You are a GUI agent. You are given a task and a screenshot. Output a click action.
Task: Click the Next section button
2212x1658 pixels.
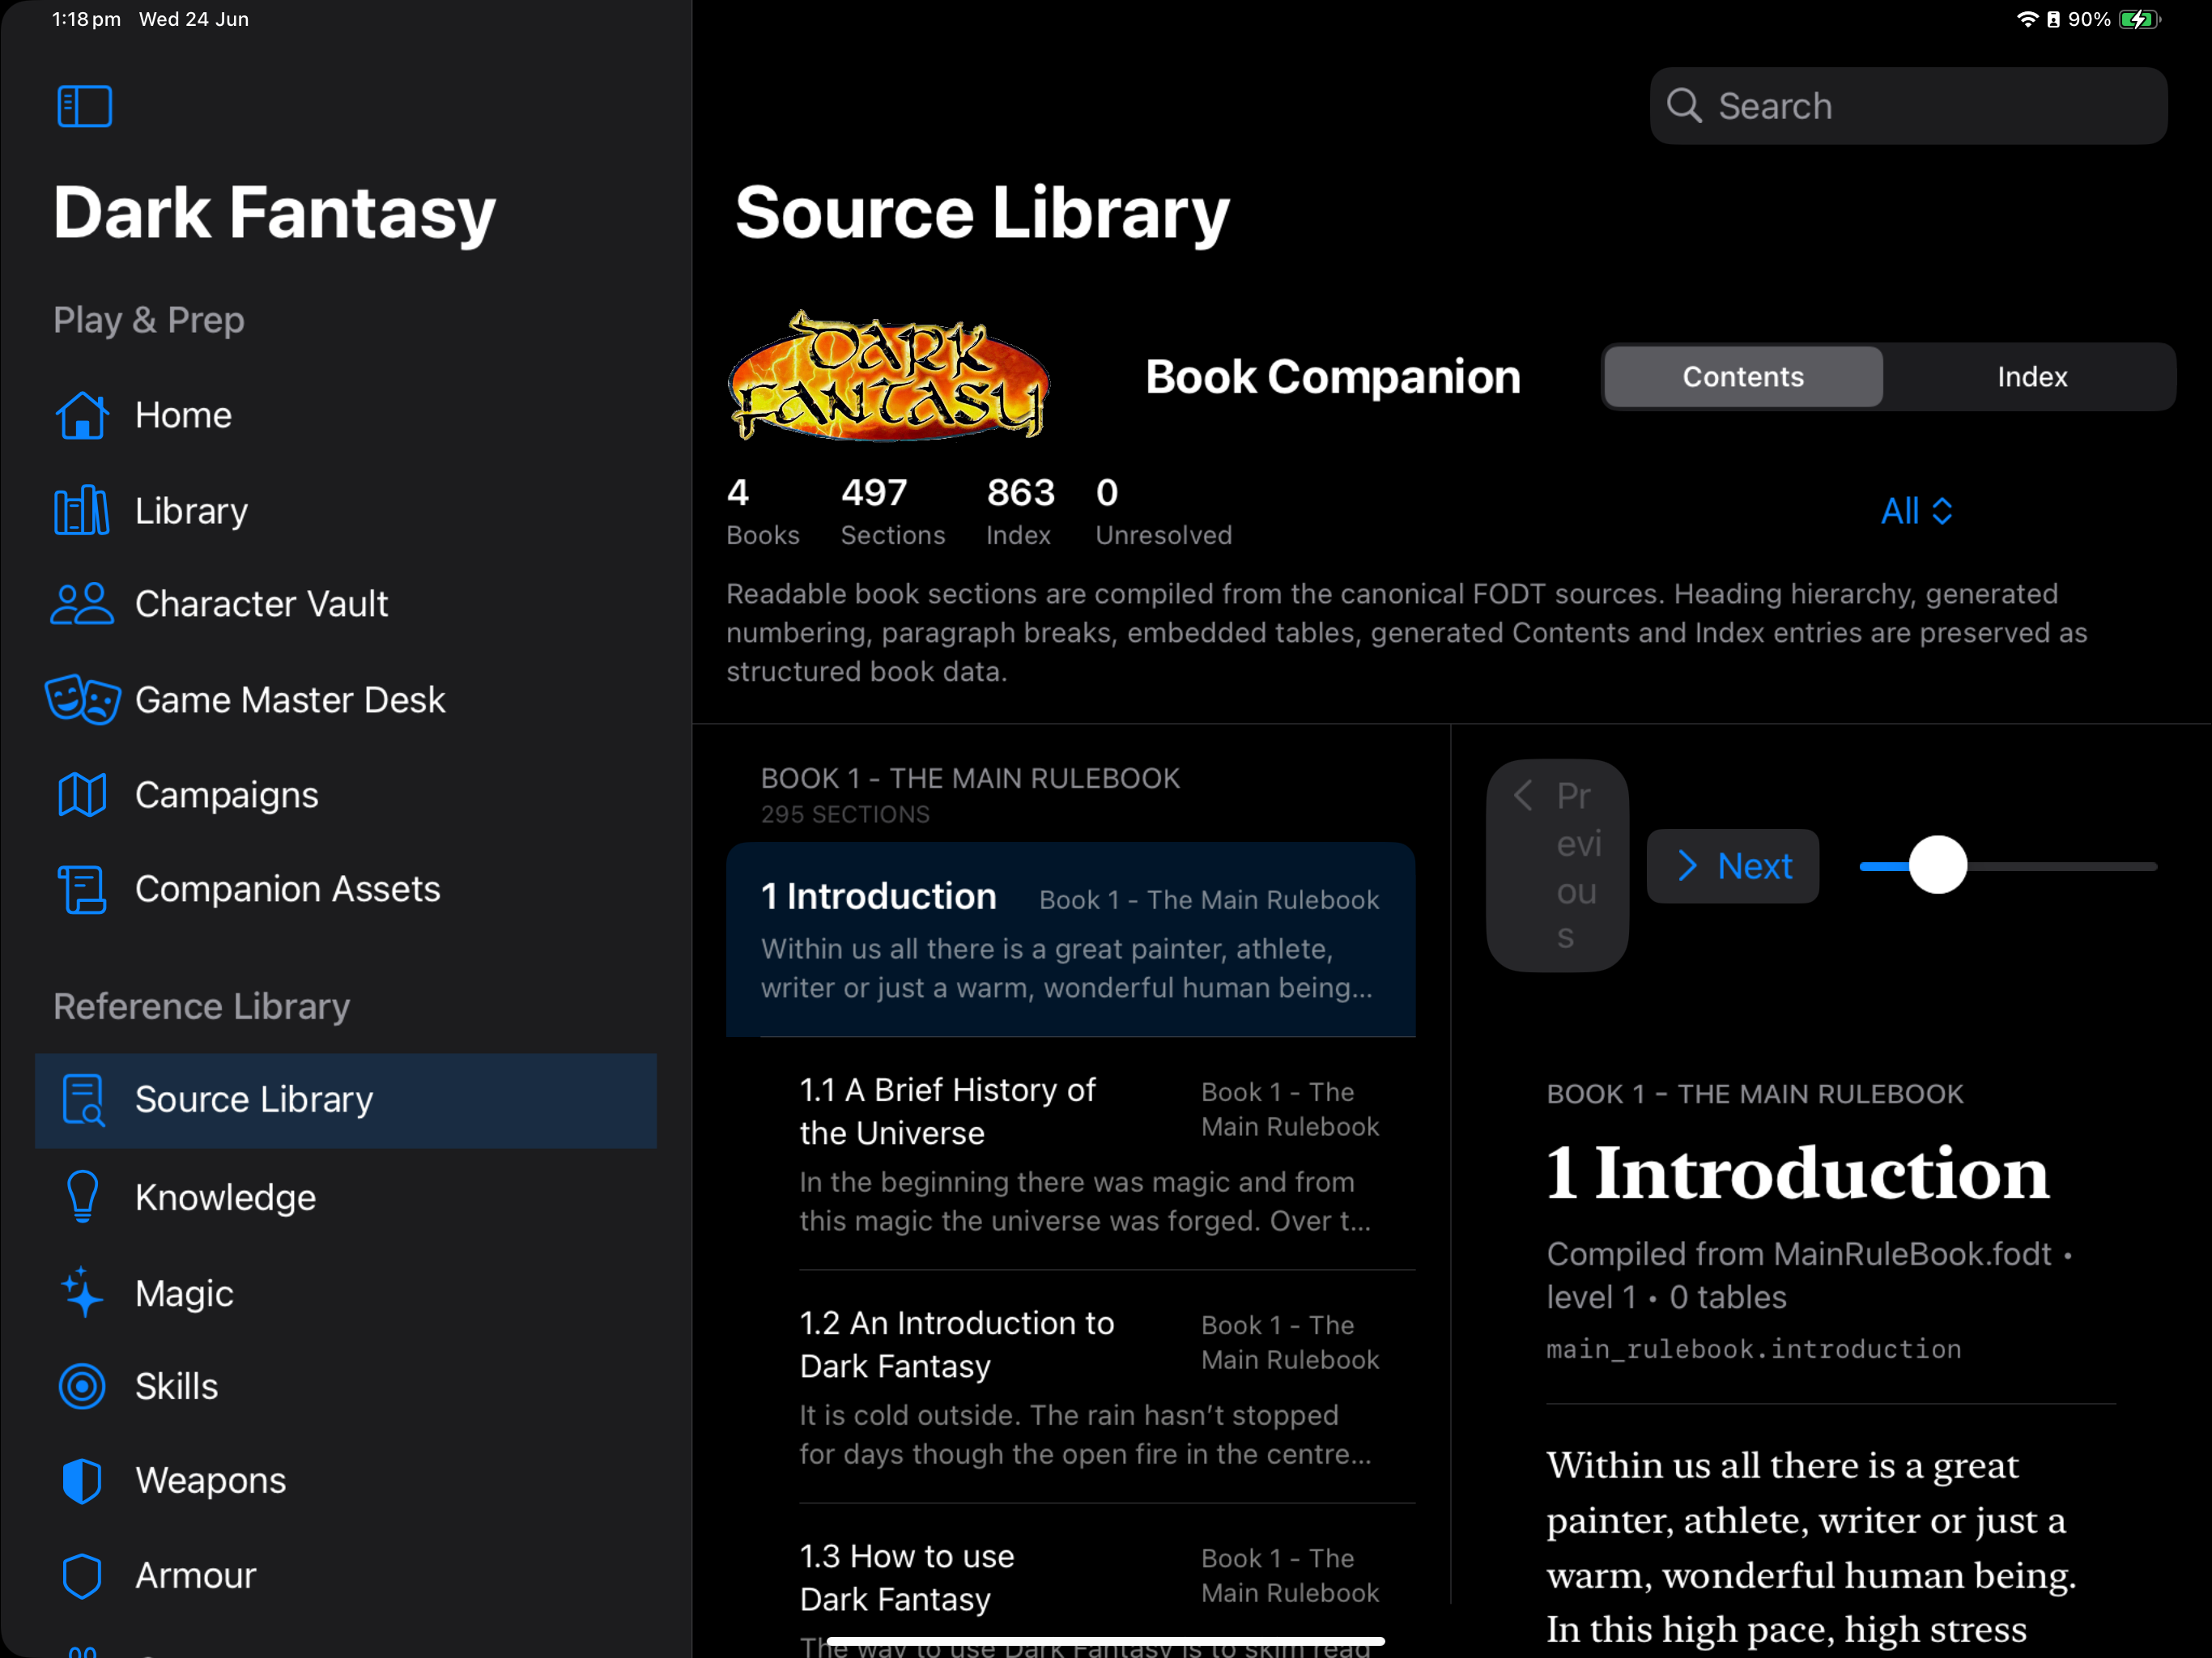1732,866
